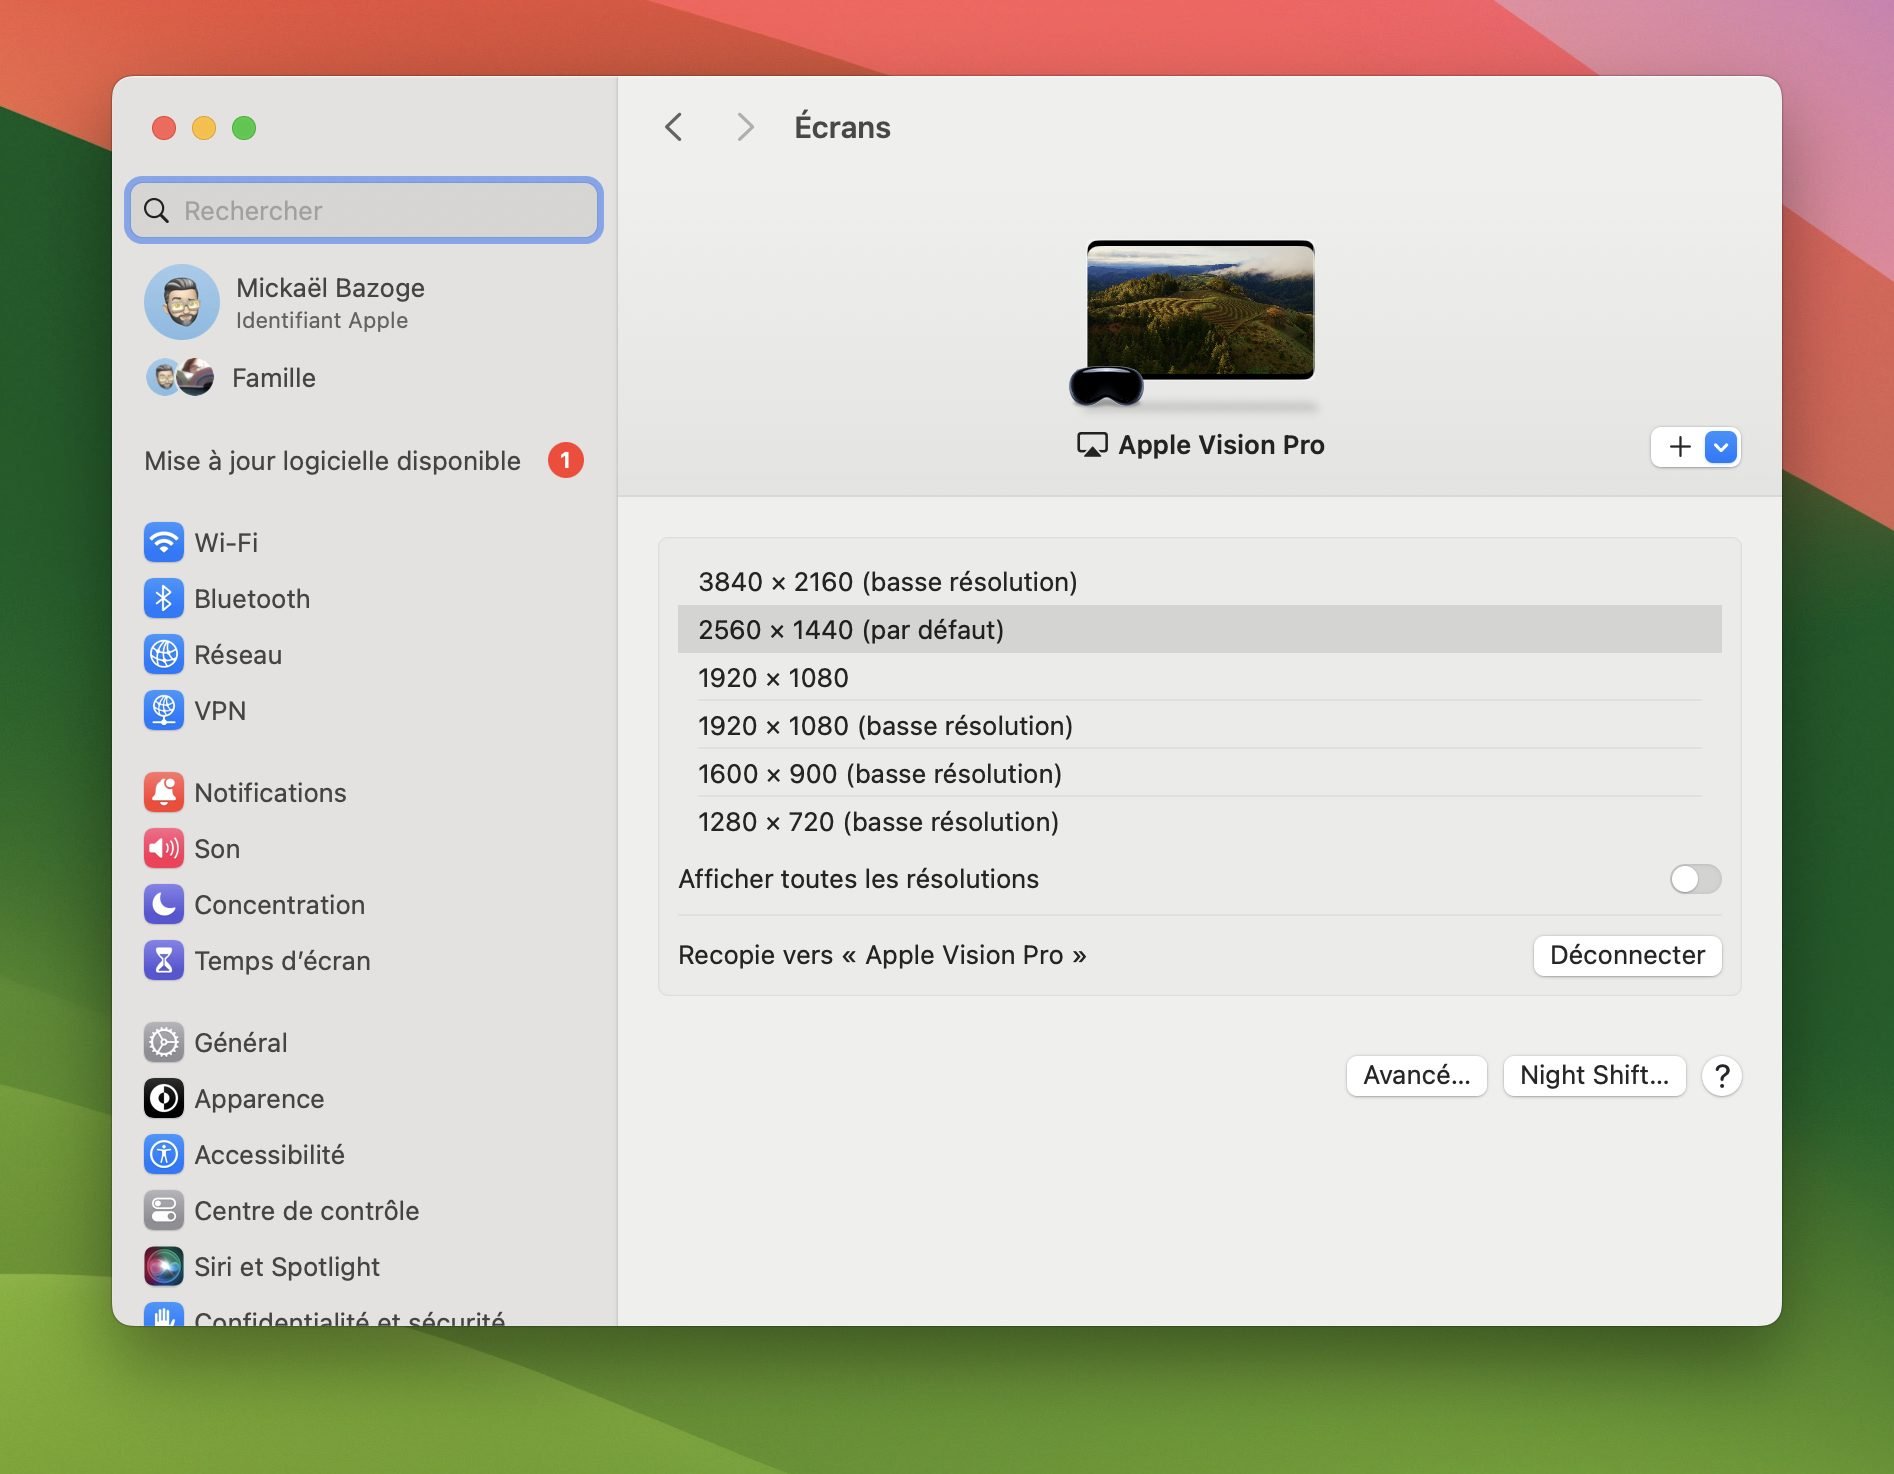1894x1474 pixels.
Task: Select the Son speaker icon
Action: pos(164,849)
